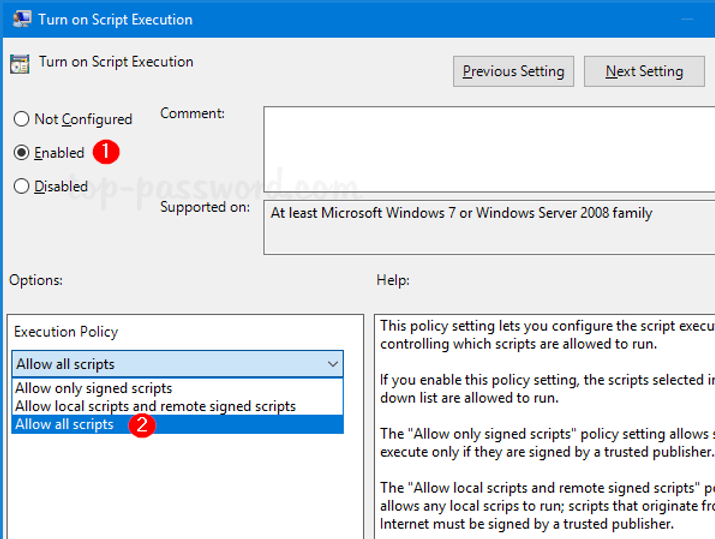Click the Supported on information box
715x539 pixels.
click(488, 227)
